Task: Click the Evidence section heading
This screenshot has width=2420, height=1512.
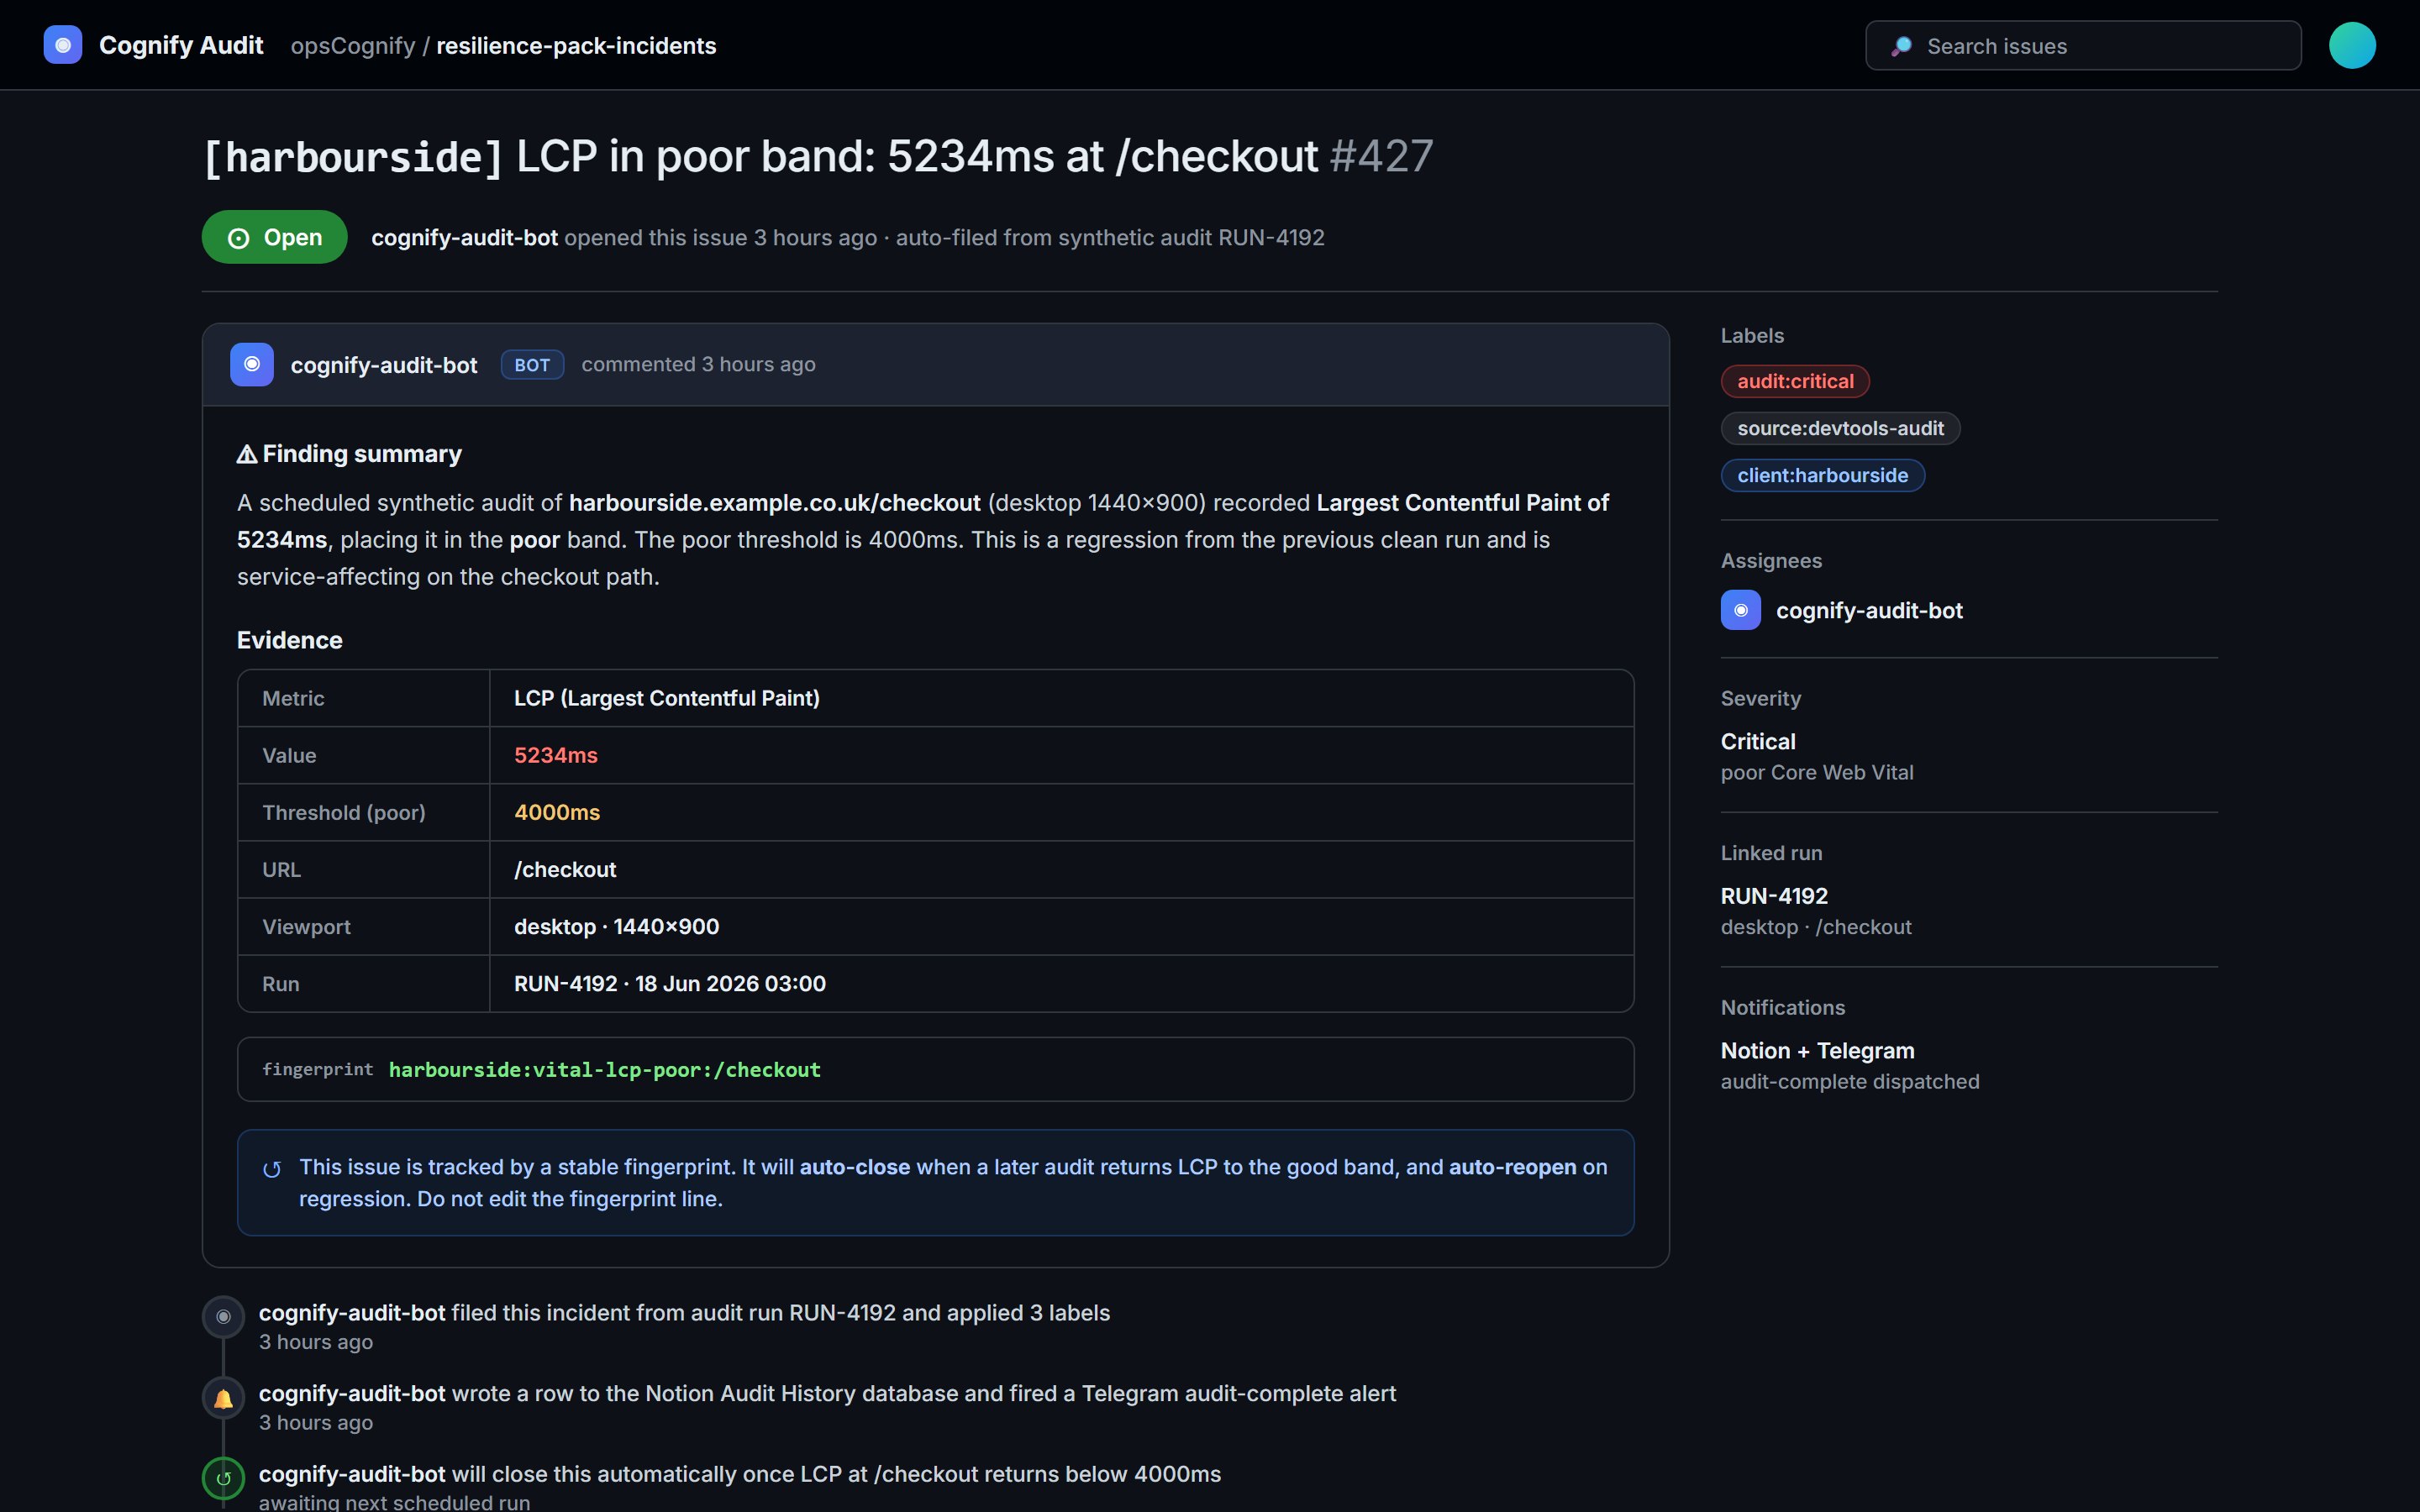Action: click(290, 640)
